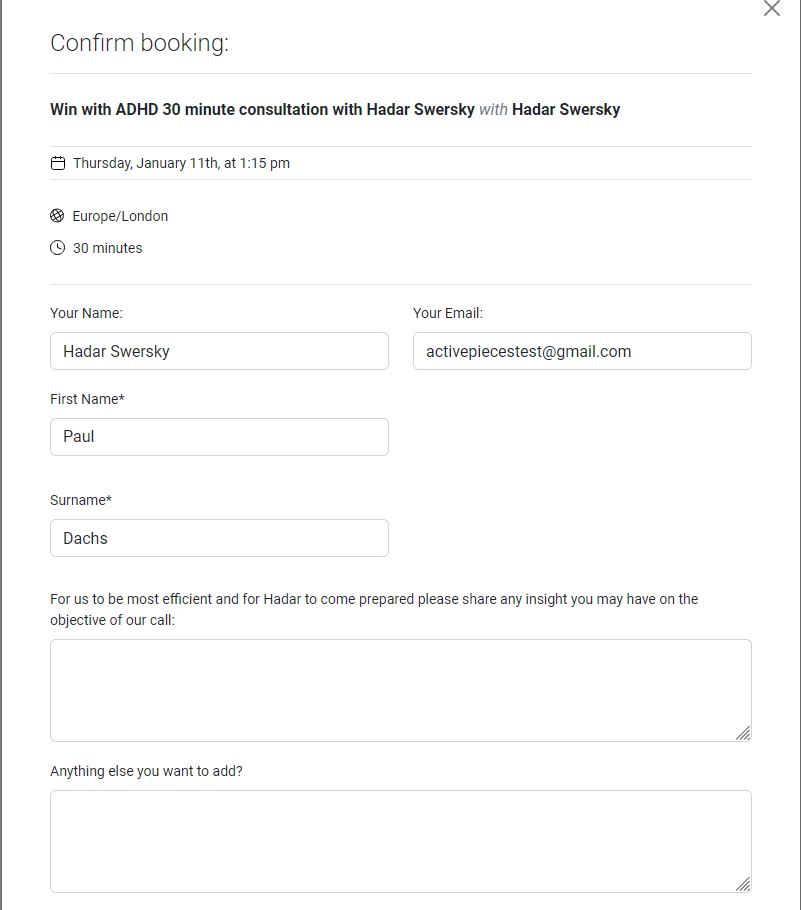Screen dimensions: 801x910
Task: Close the Confirm booking dialog
Action: 771,9
